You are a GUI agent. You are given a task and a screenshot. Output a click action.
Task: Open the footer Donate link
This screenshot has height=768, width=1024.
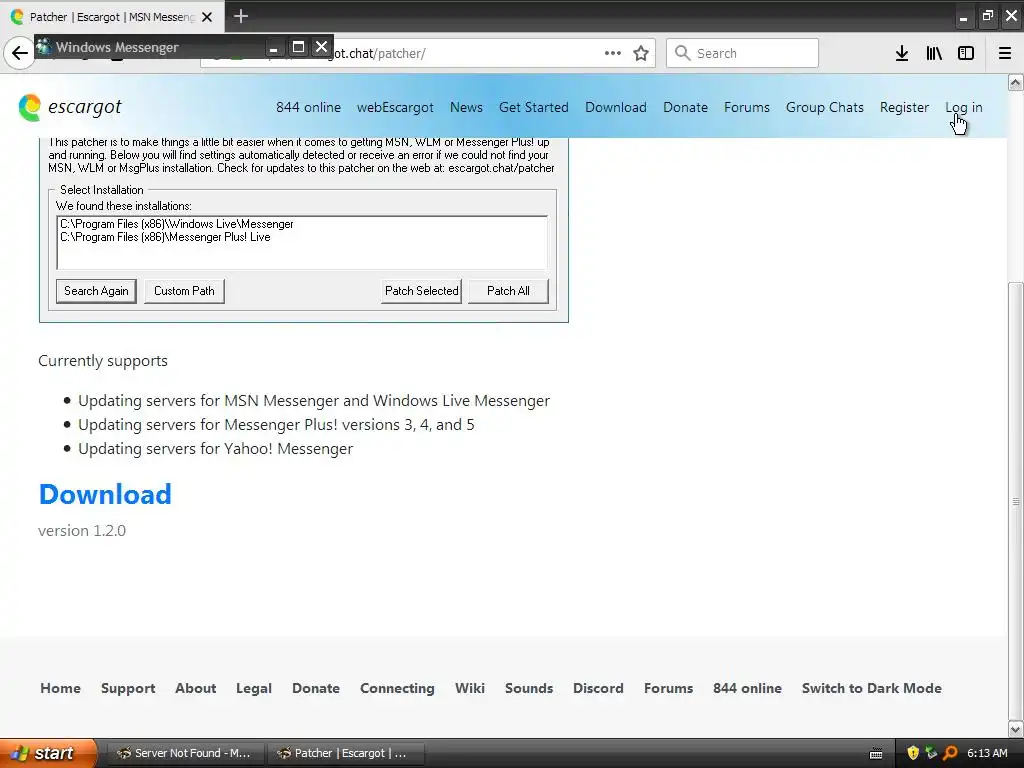point(315,688)
